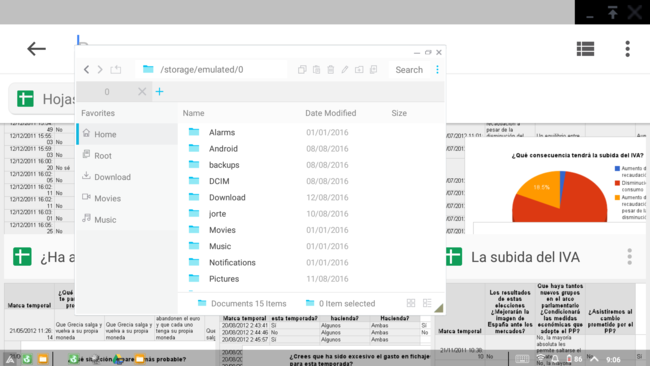Open the file manager overflow menu dots
The height and width of the screenshot is (366, 650).
tap(437, 70)
